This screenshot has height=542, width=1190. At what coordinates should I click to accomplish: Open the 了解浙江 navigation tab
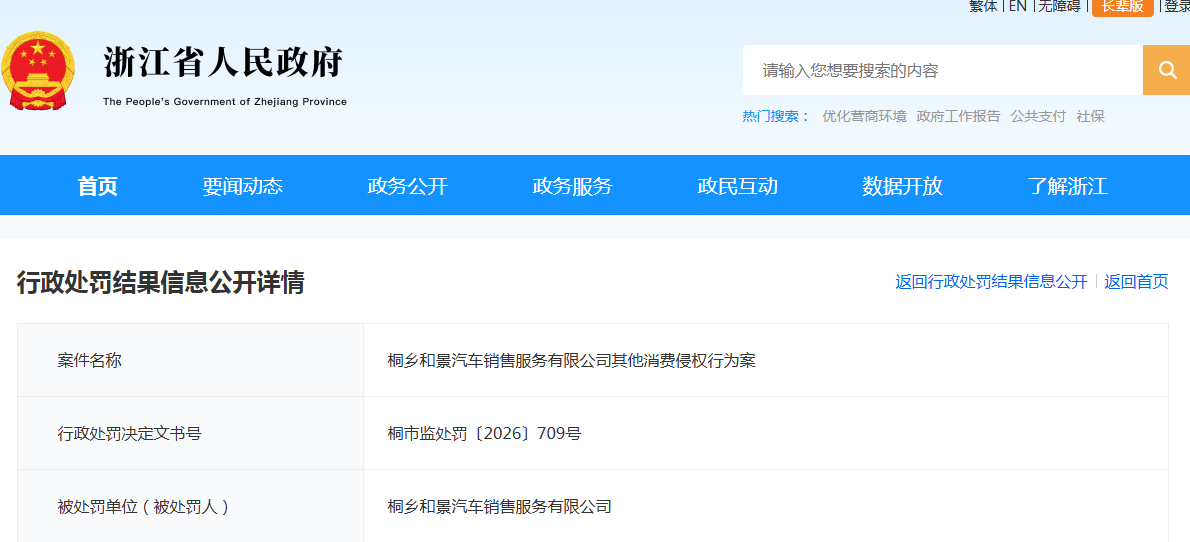point(1068,186)
